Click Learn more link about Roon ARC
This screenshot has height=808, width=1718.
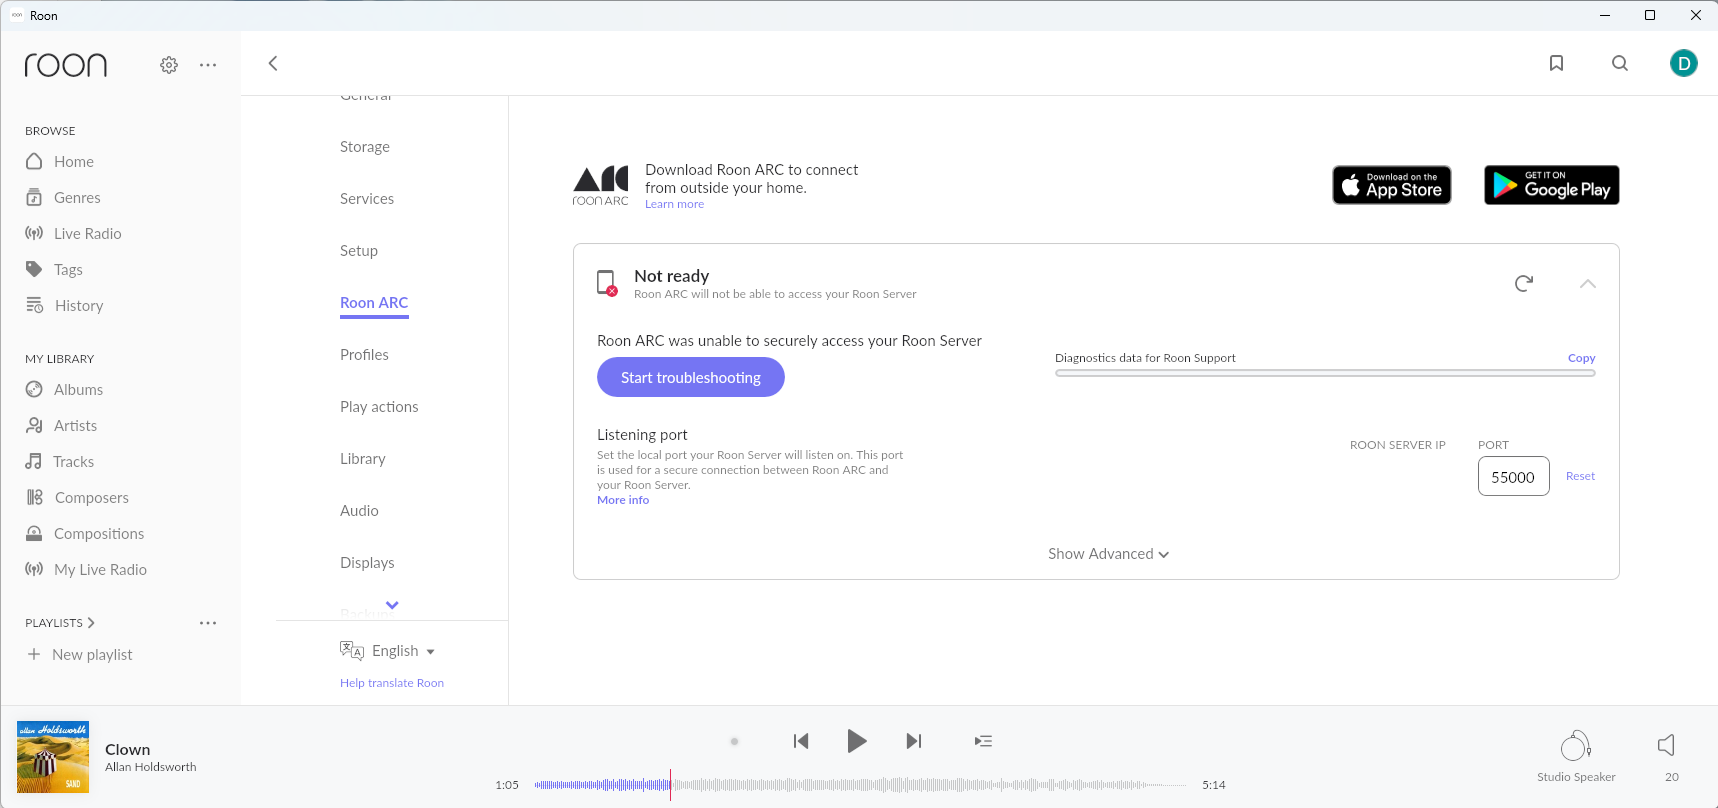pos(674,204)
